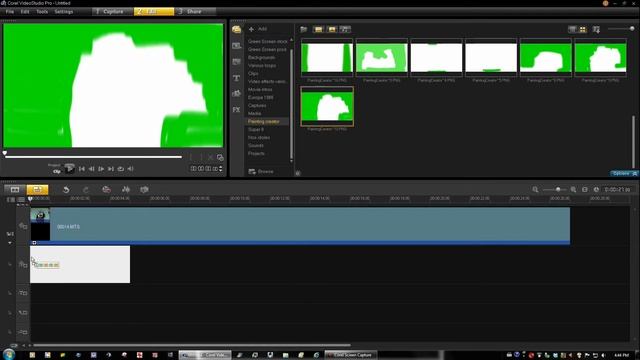The image size is (640, 360).
Task: Open the Sound Mixer icon
Action: [x=126, y=189]
